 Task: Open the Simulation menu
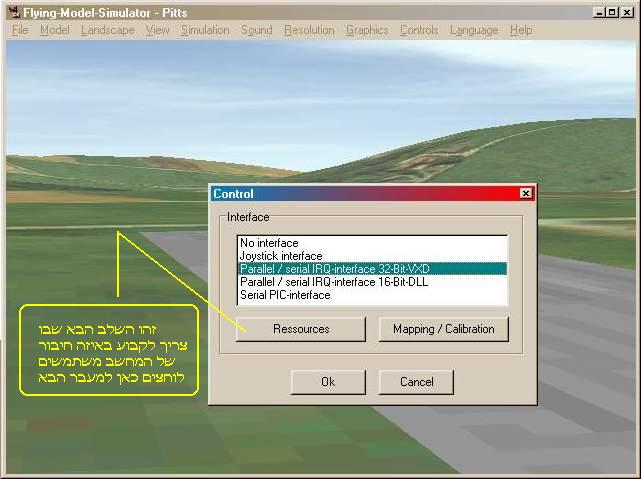(205, 30)
